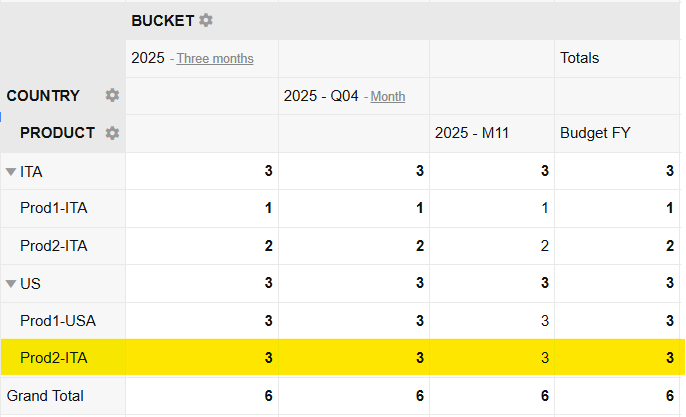Click the 2025 - M11 column header

472,133
